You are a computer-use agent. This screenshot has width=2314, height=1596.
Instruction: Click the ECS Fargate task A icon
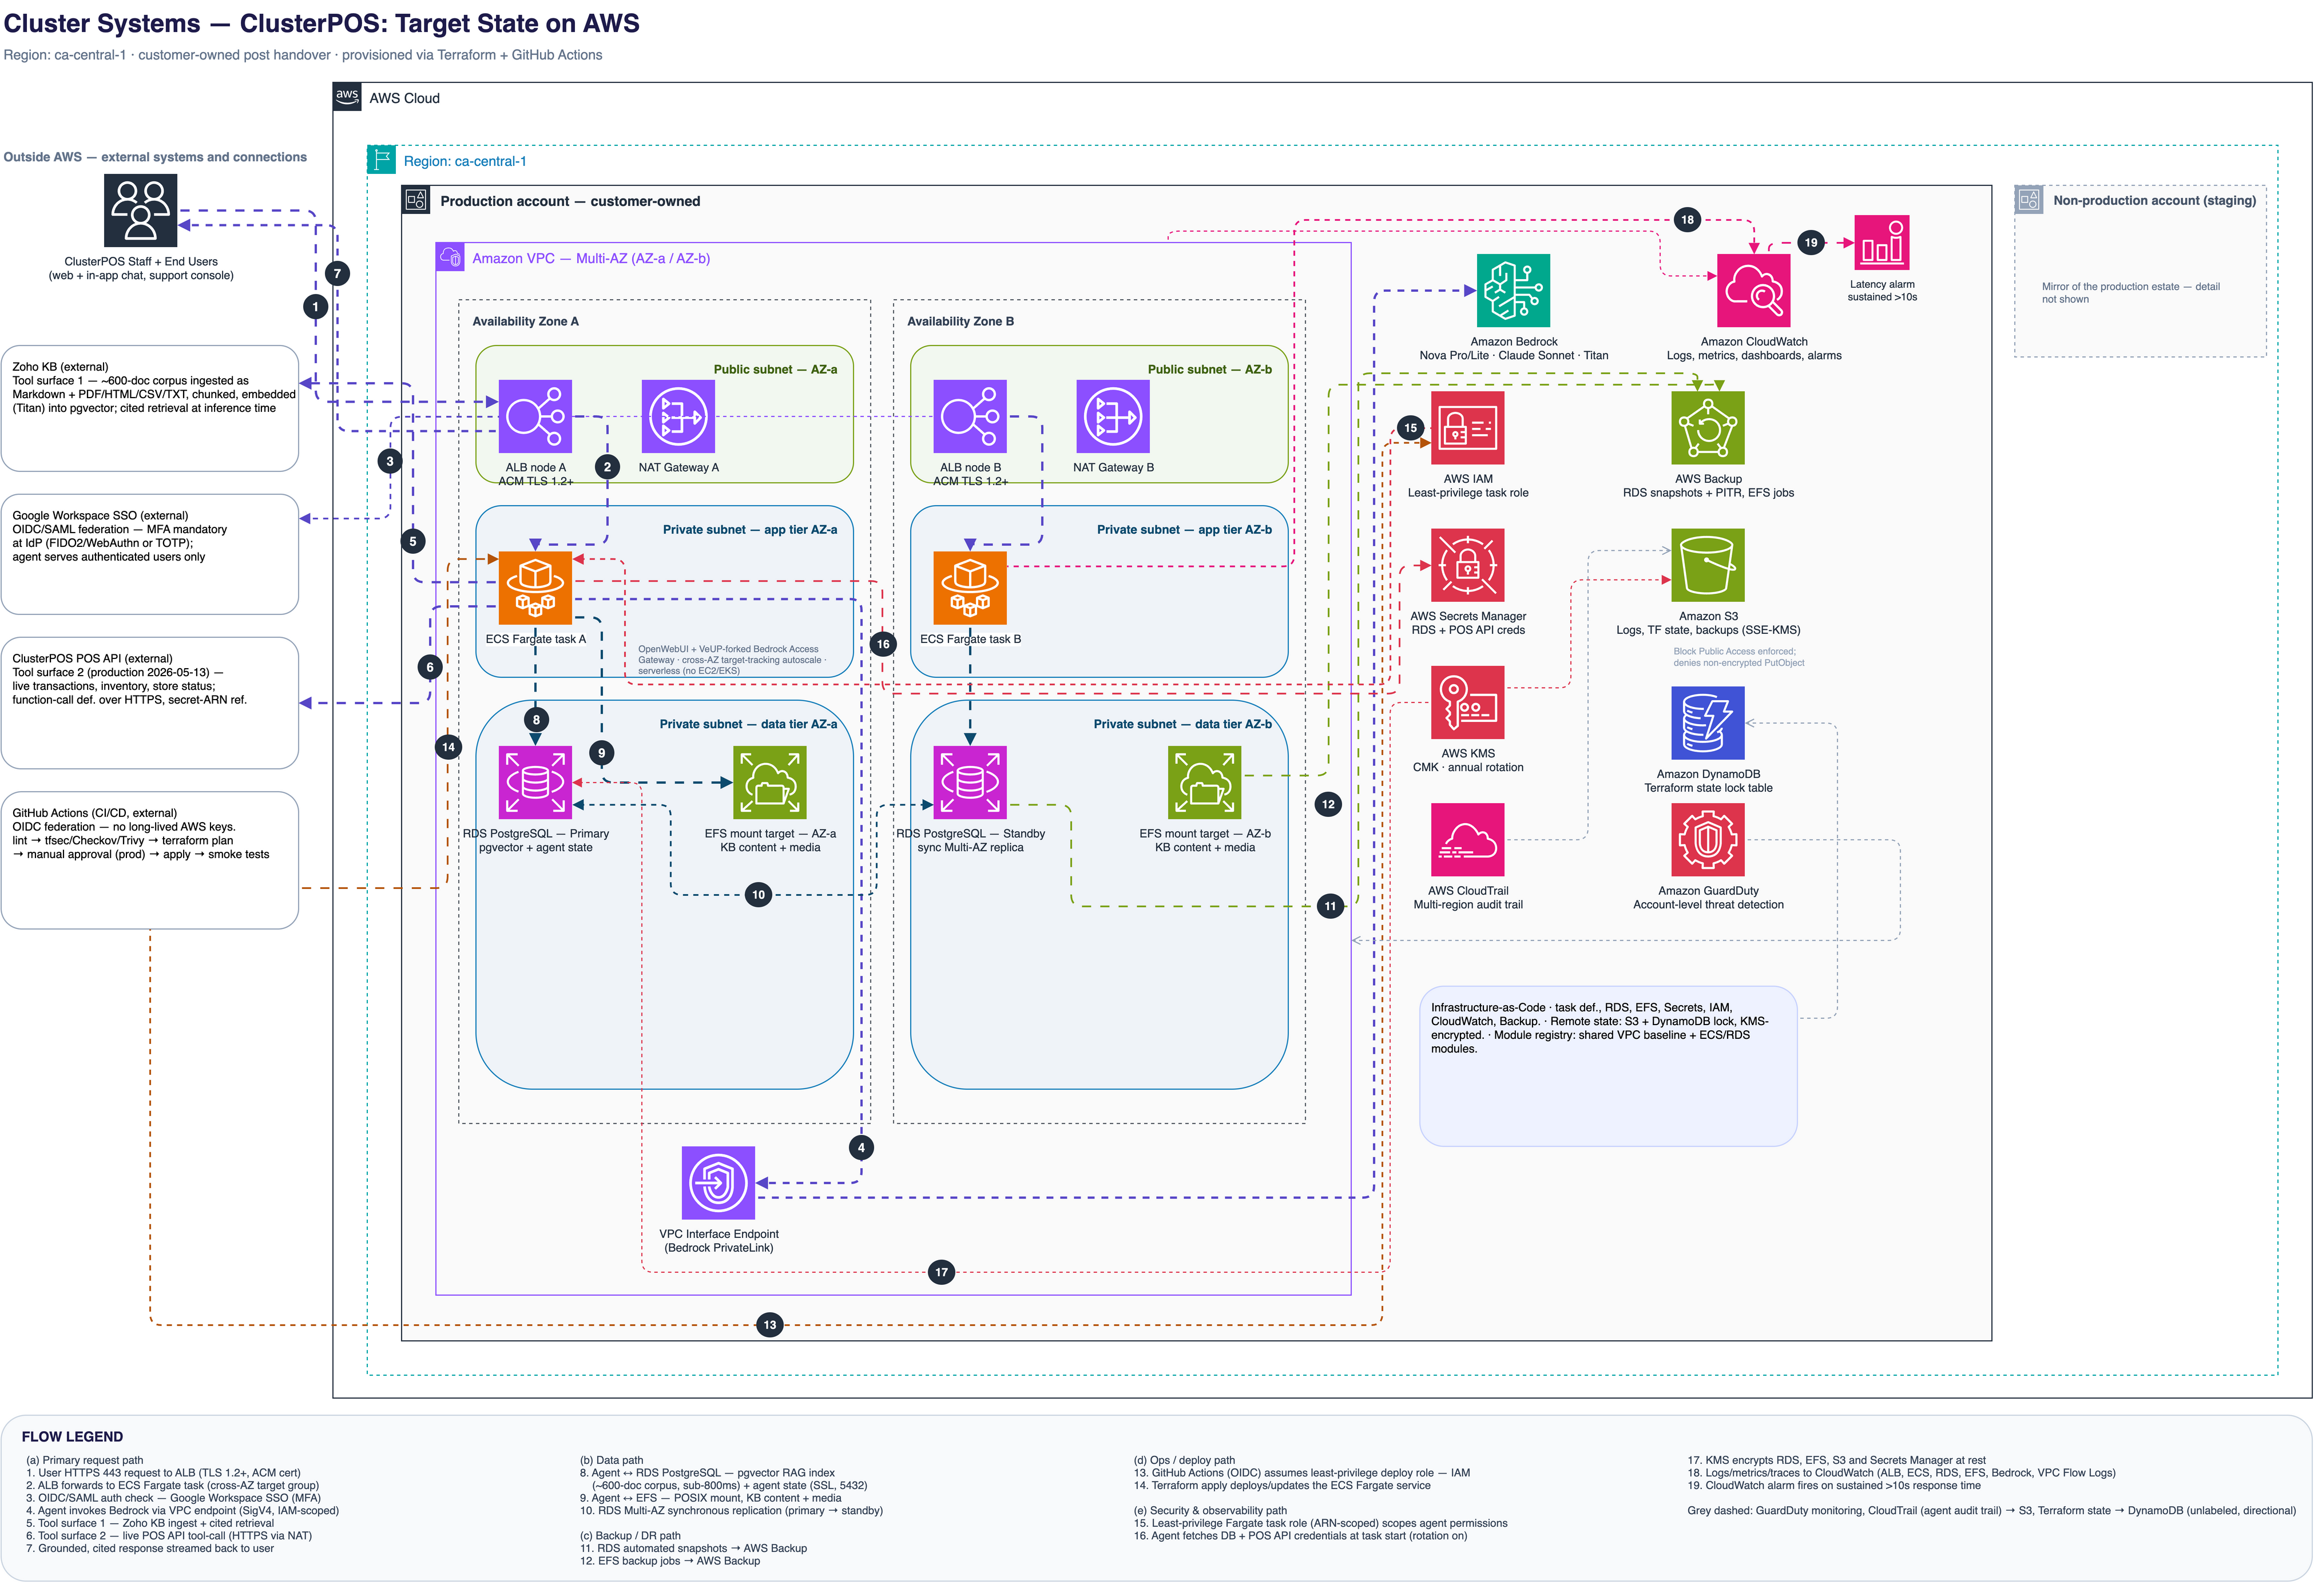[x=535, y=588]
